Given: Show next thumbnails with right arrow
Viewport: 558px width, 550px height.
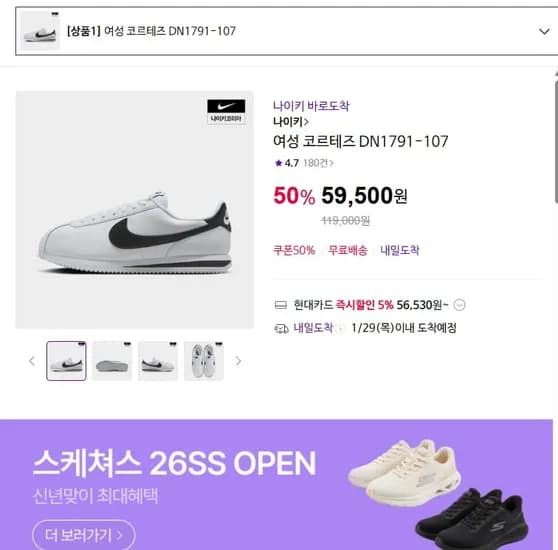Looking at the screenshot, I should click(x=238, y=361).
